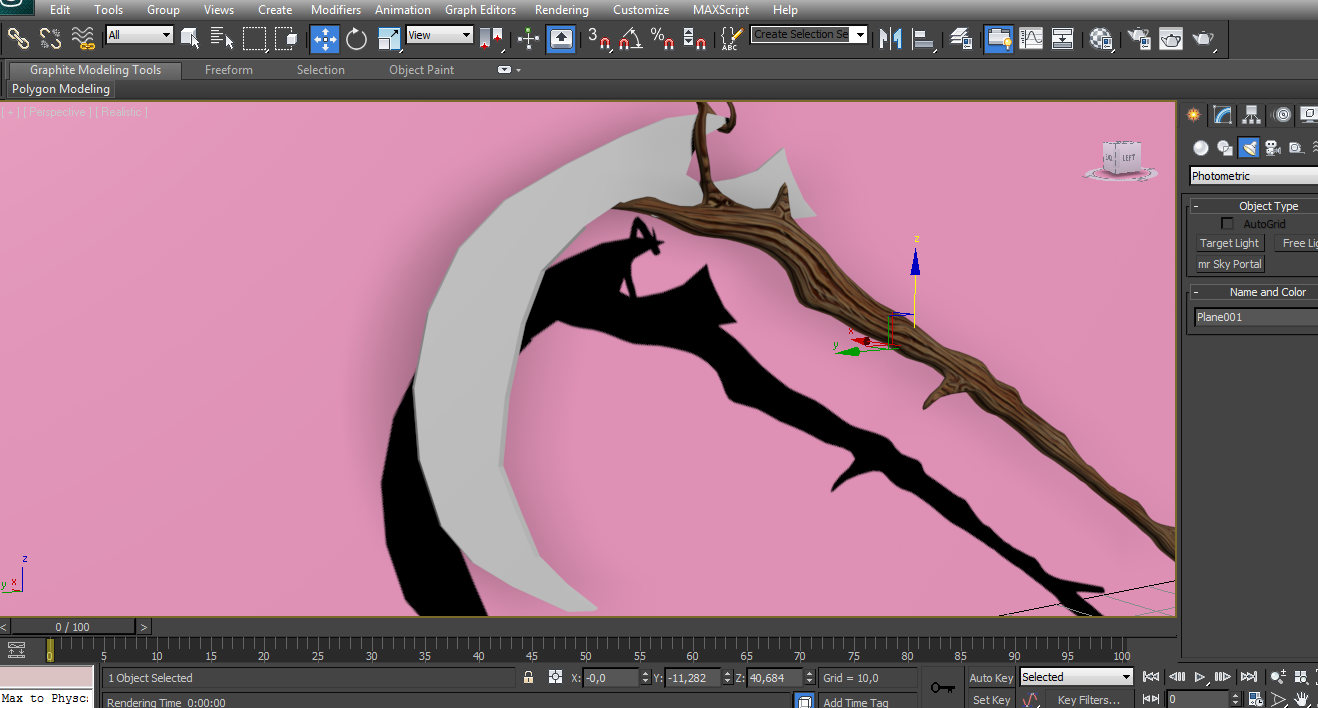
Task: Toggle Auto Key animation mode
Action: pos(991,678)
